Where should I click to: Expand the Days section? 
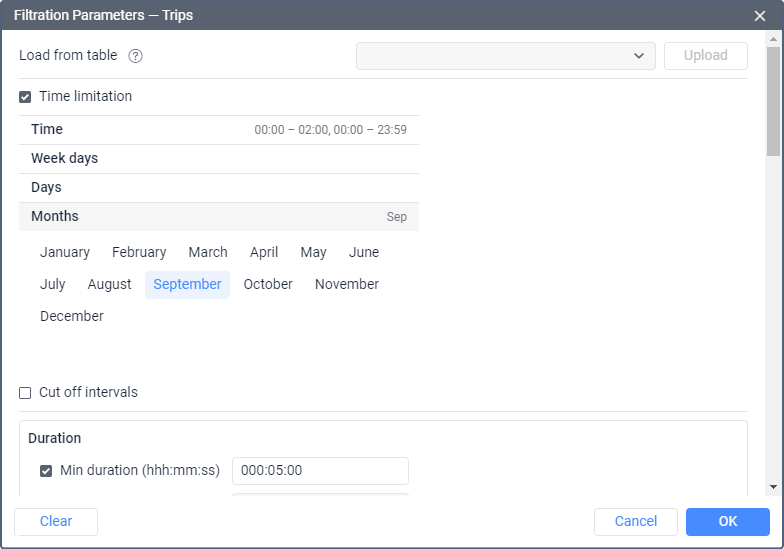pos(218,188)
